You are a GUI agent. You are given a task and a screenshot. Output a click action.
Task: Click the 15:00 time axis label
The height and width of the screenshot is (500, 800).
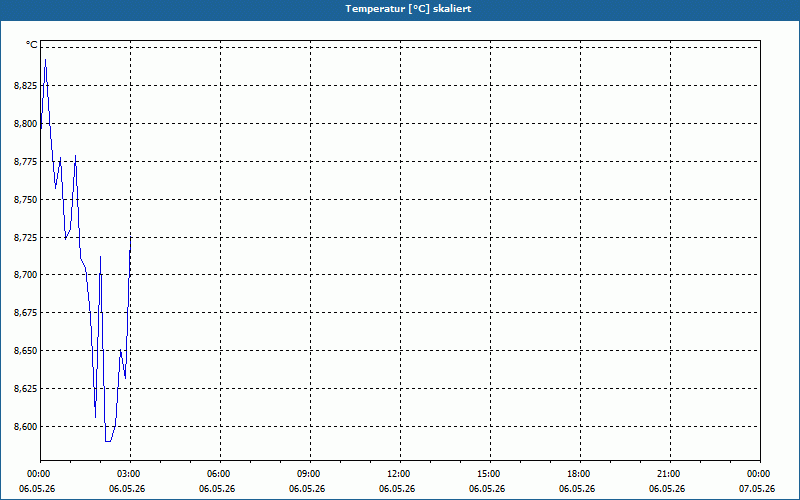pos(487,474)
